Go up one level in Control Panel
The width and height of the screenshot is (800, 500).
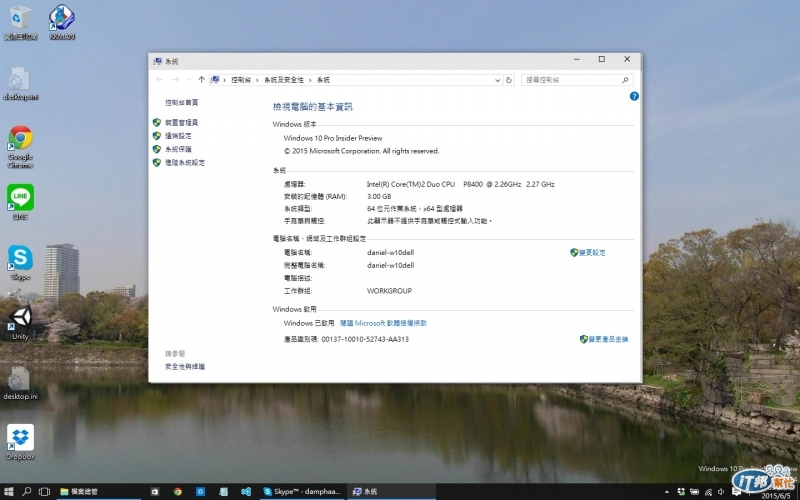click(x=202, y=80)
